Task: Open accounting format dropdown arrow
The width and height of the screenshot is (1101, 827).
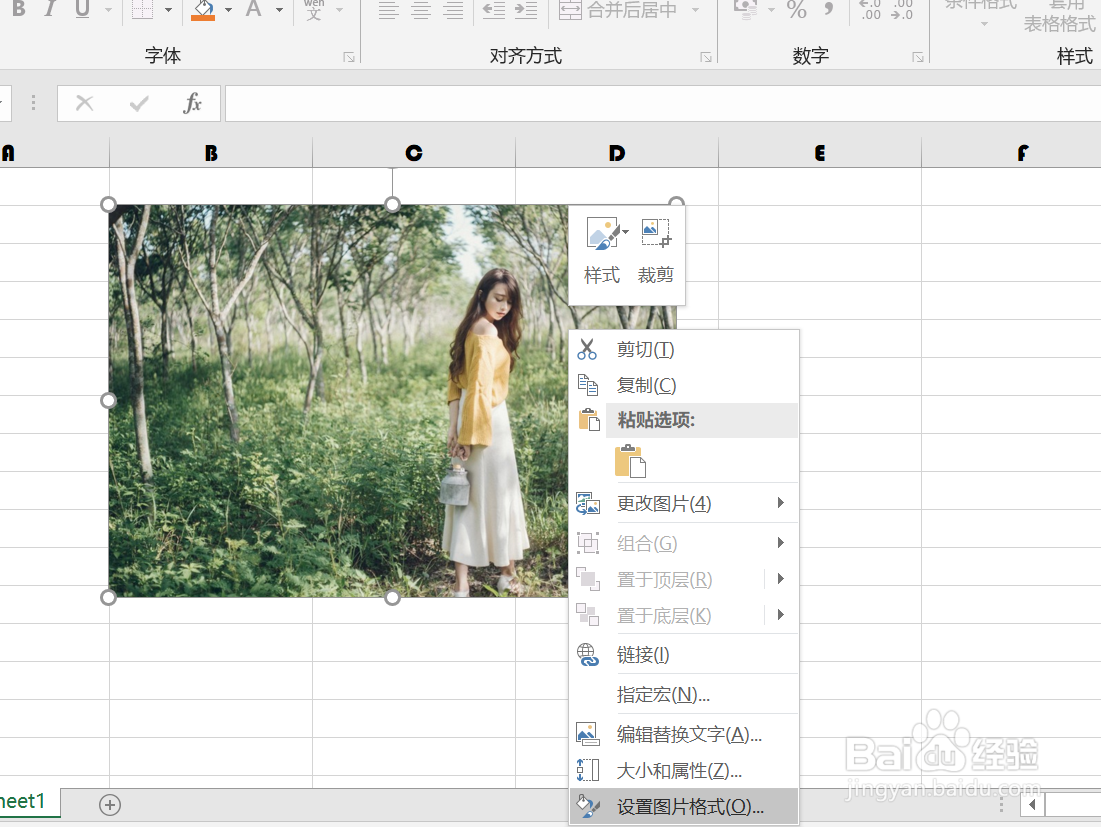Action: pyautogui.click(x=771, y=10)
